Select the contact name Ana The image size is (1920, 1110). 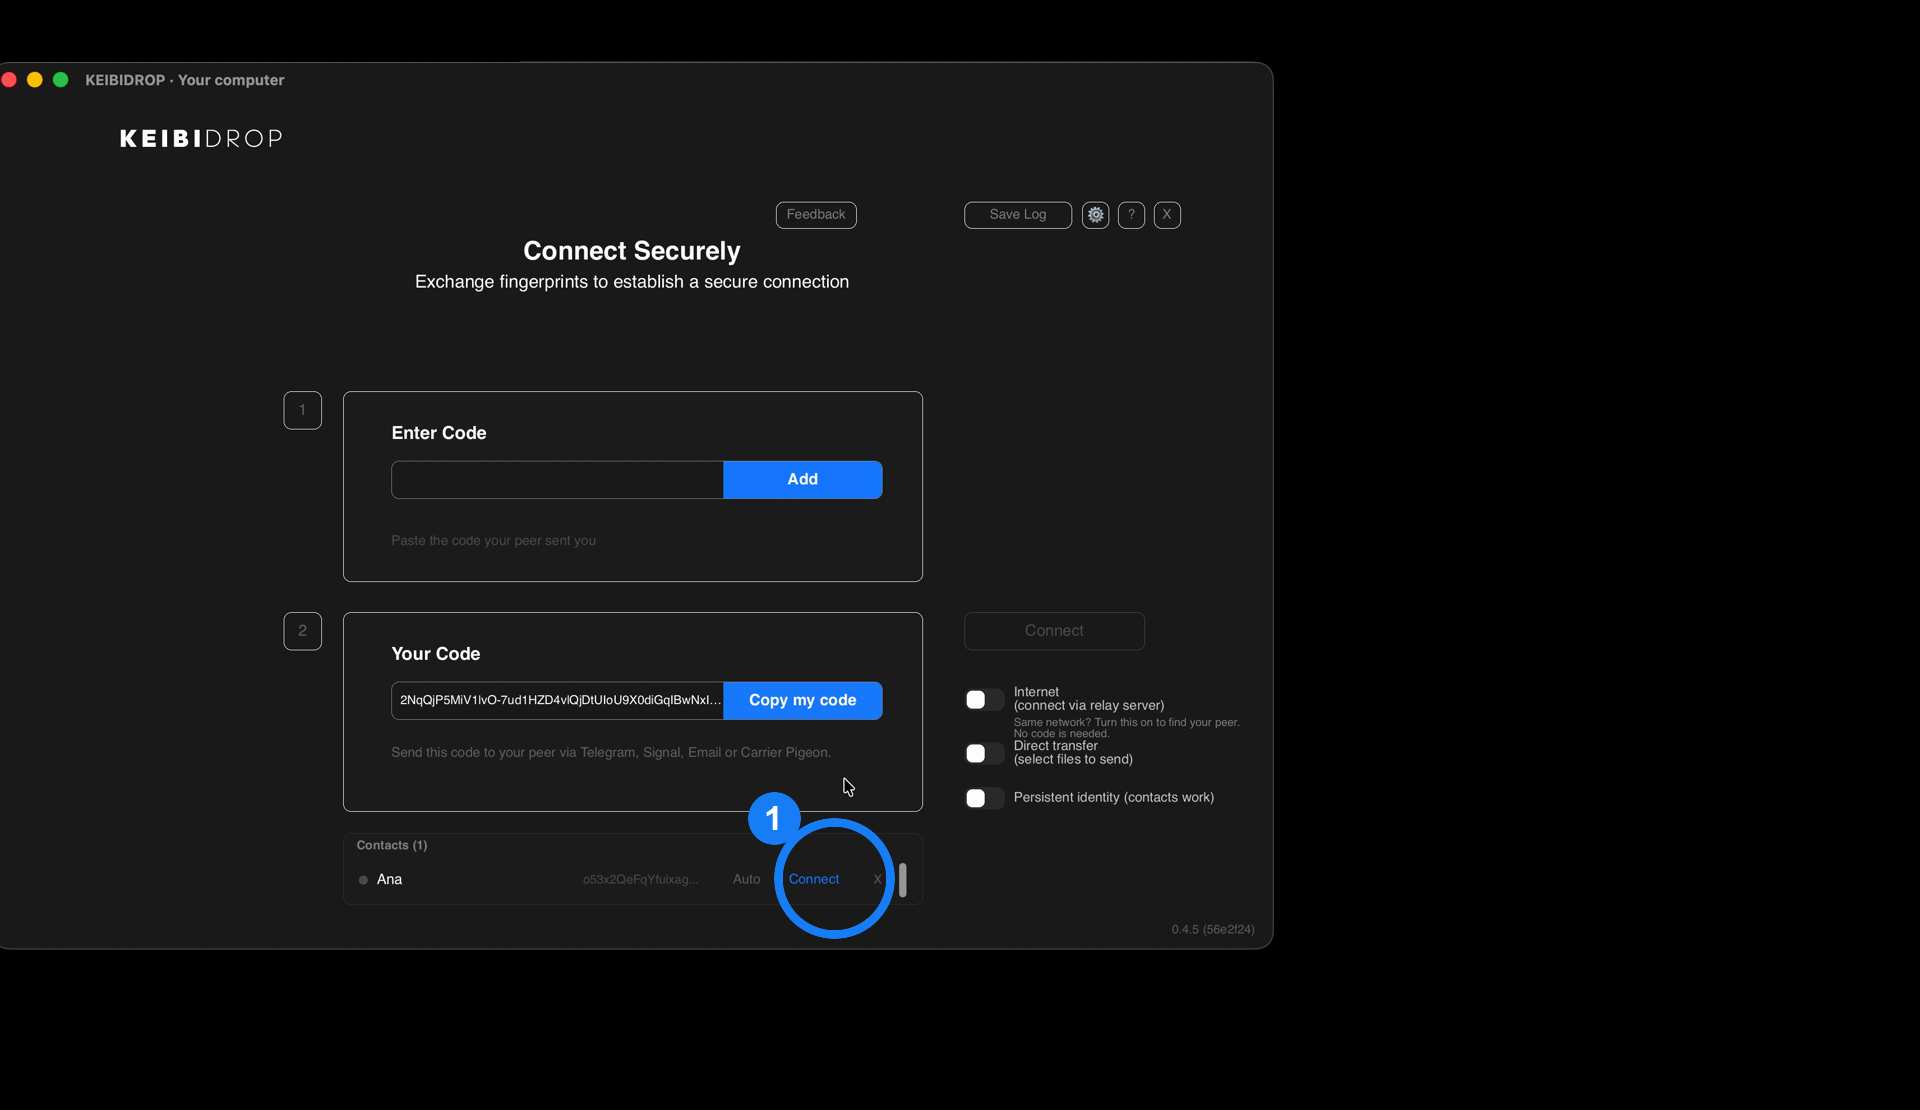pyautogui.click(x=389, y=880)
